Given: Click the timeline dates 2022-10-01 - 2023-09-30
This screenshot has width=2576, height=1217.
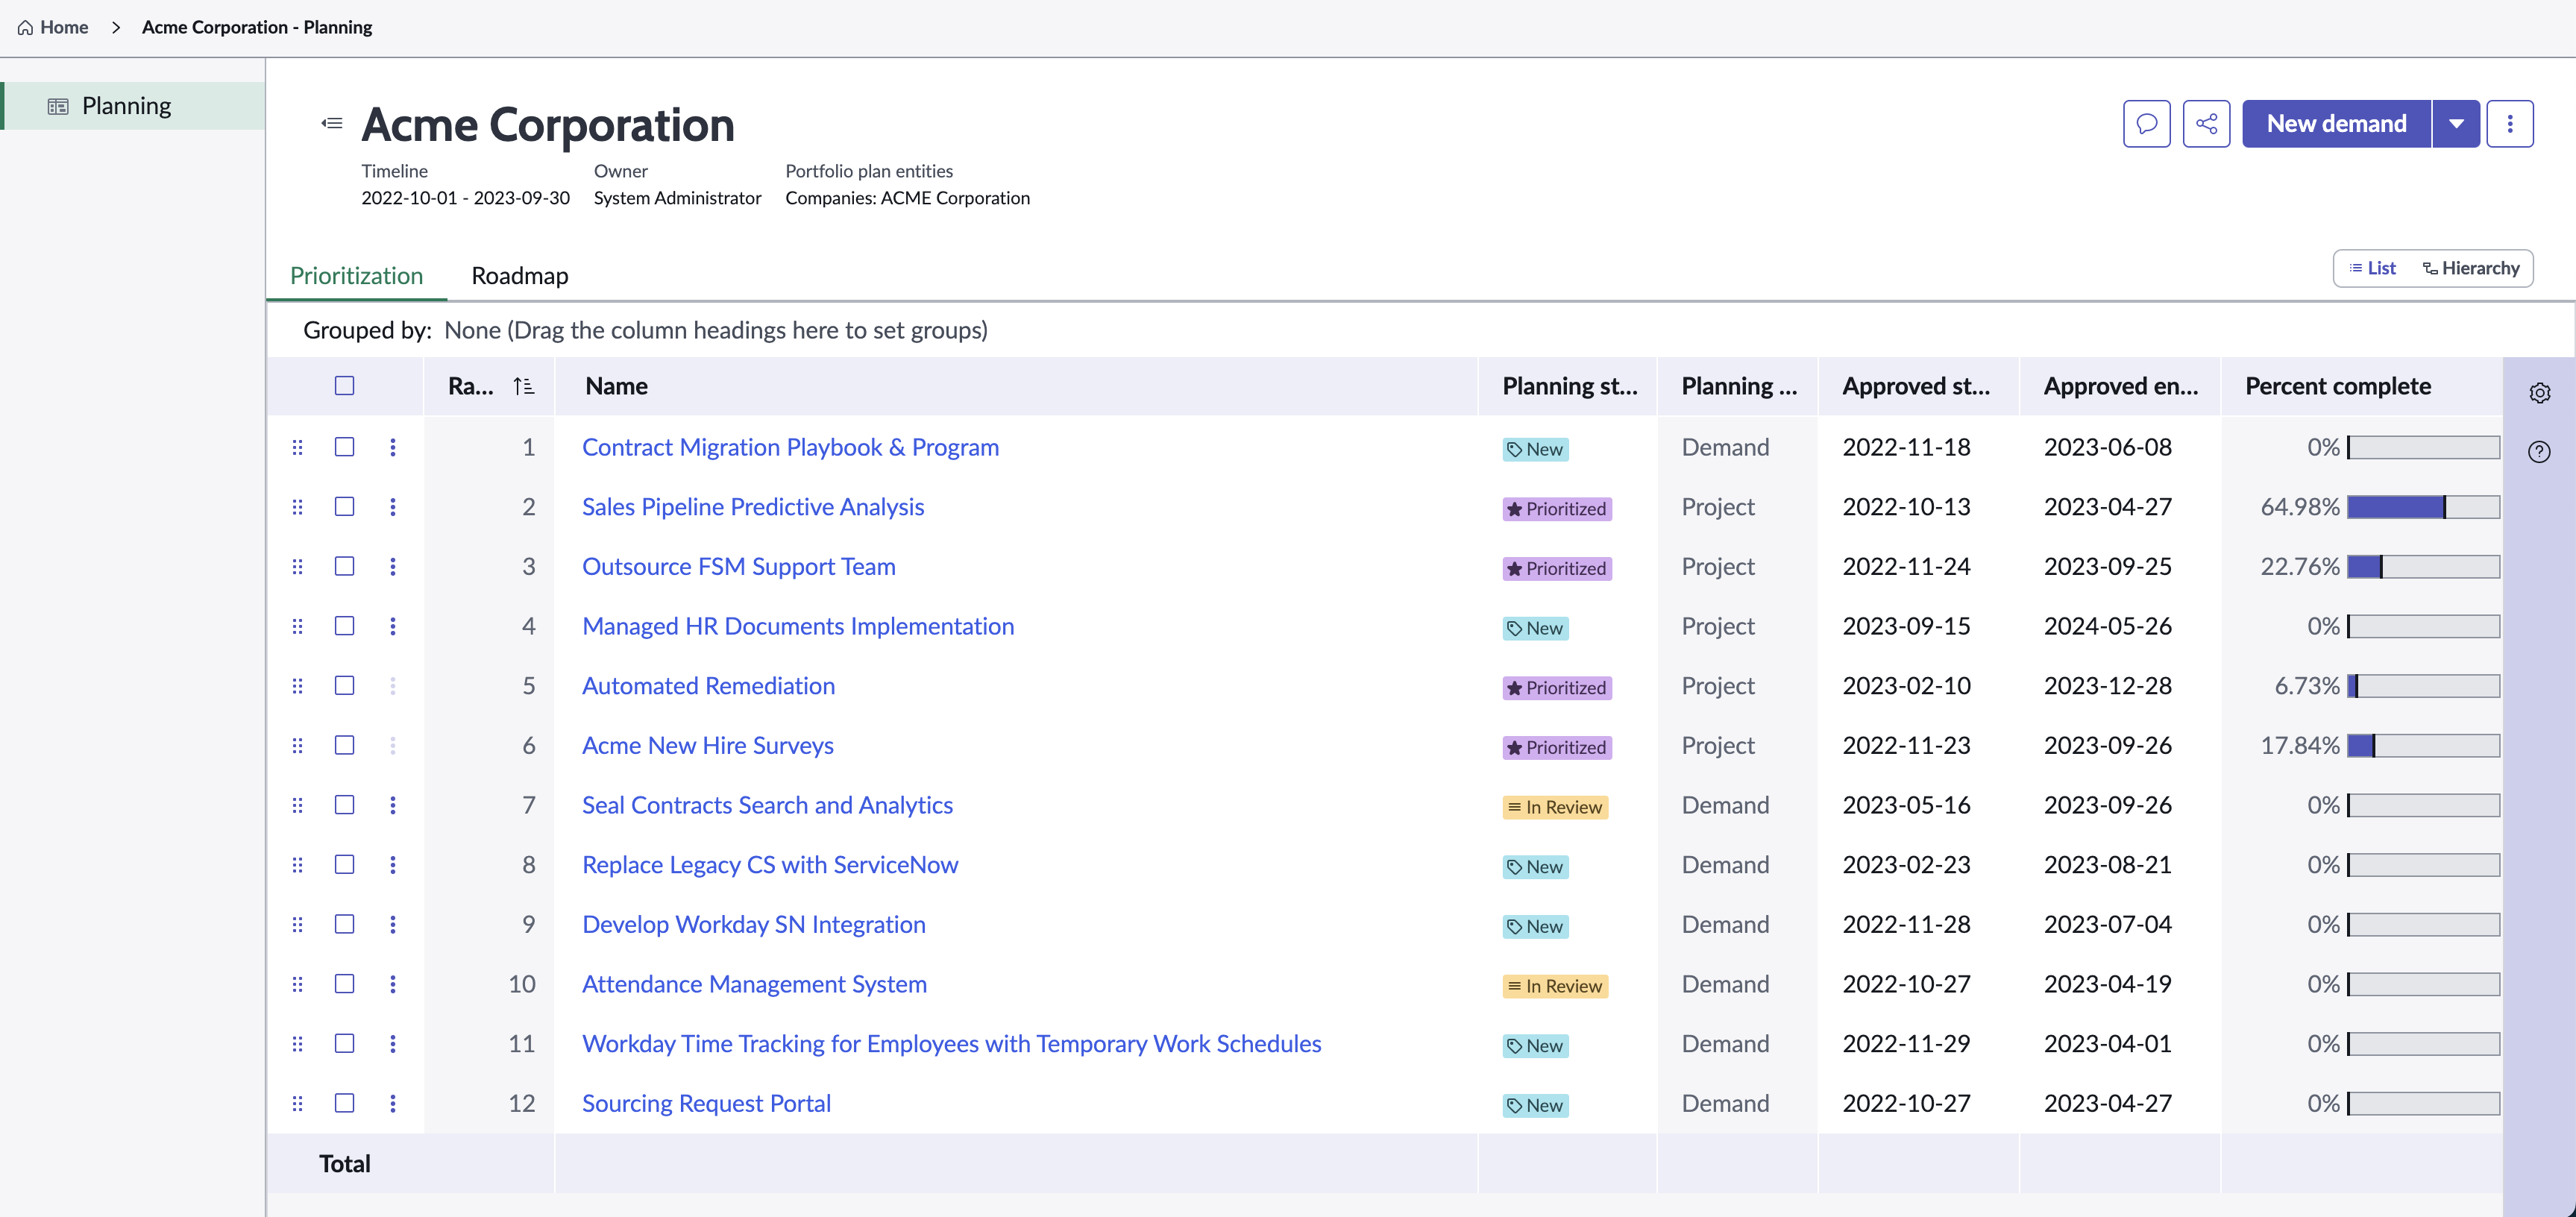Looking at the screenshot, I should 465,198.
